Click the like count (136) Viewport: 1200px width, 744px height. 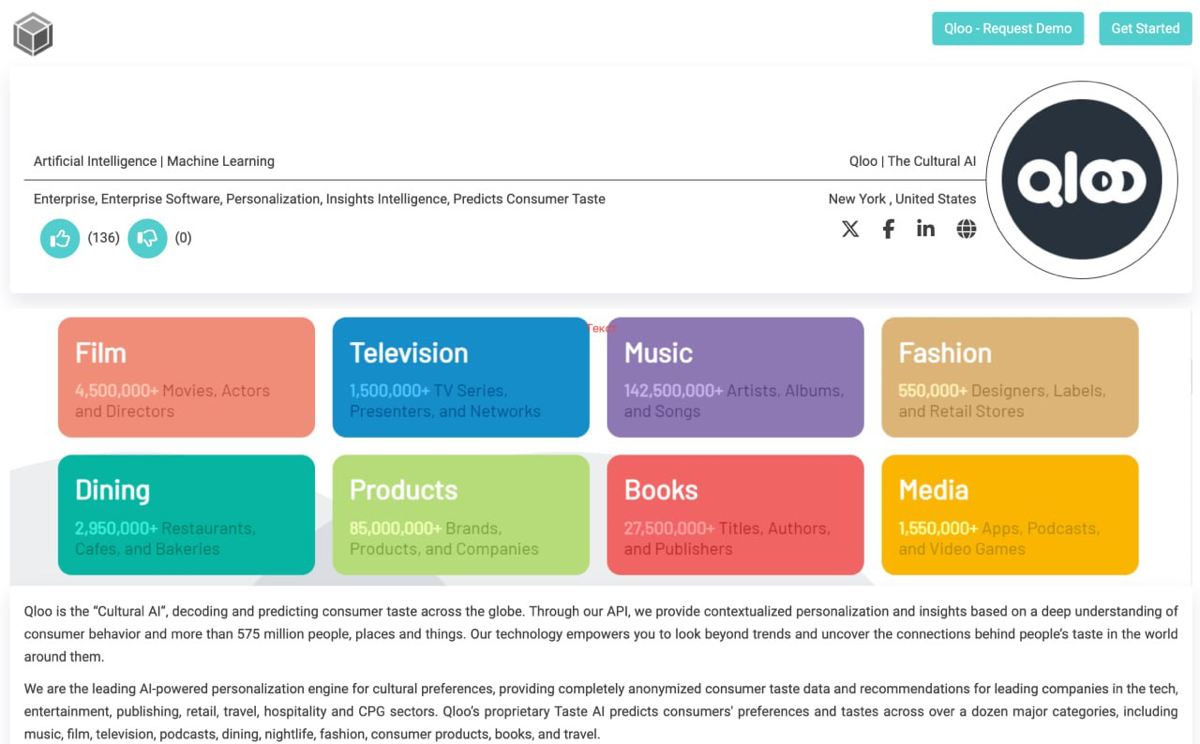coord(104,238)
